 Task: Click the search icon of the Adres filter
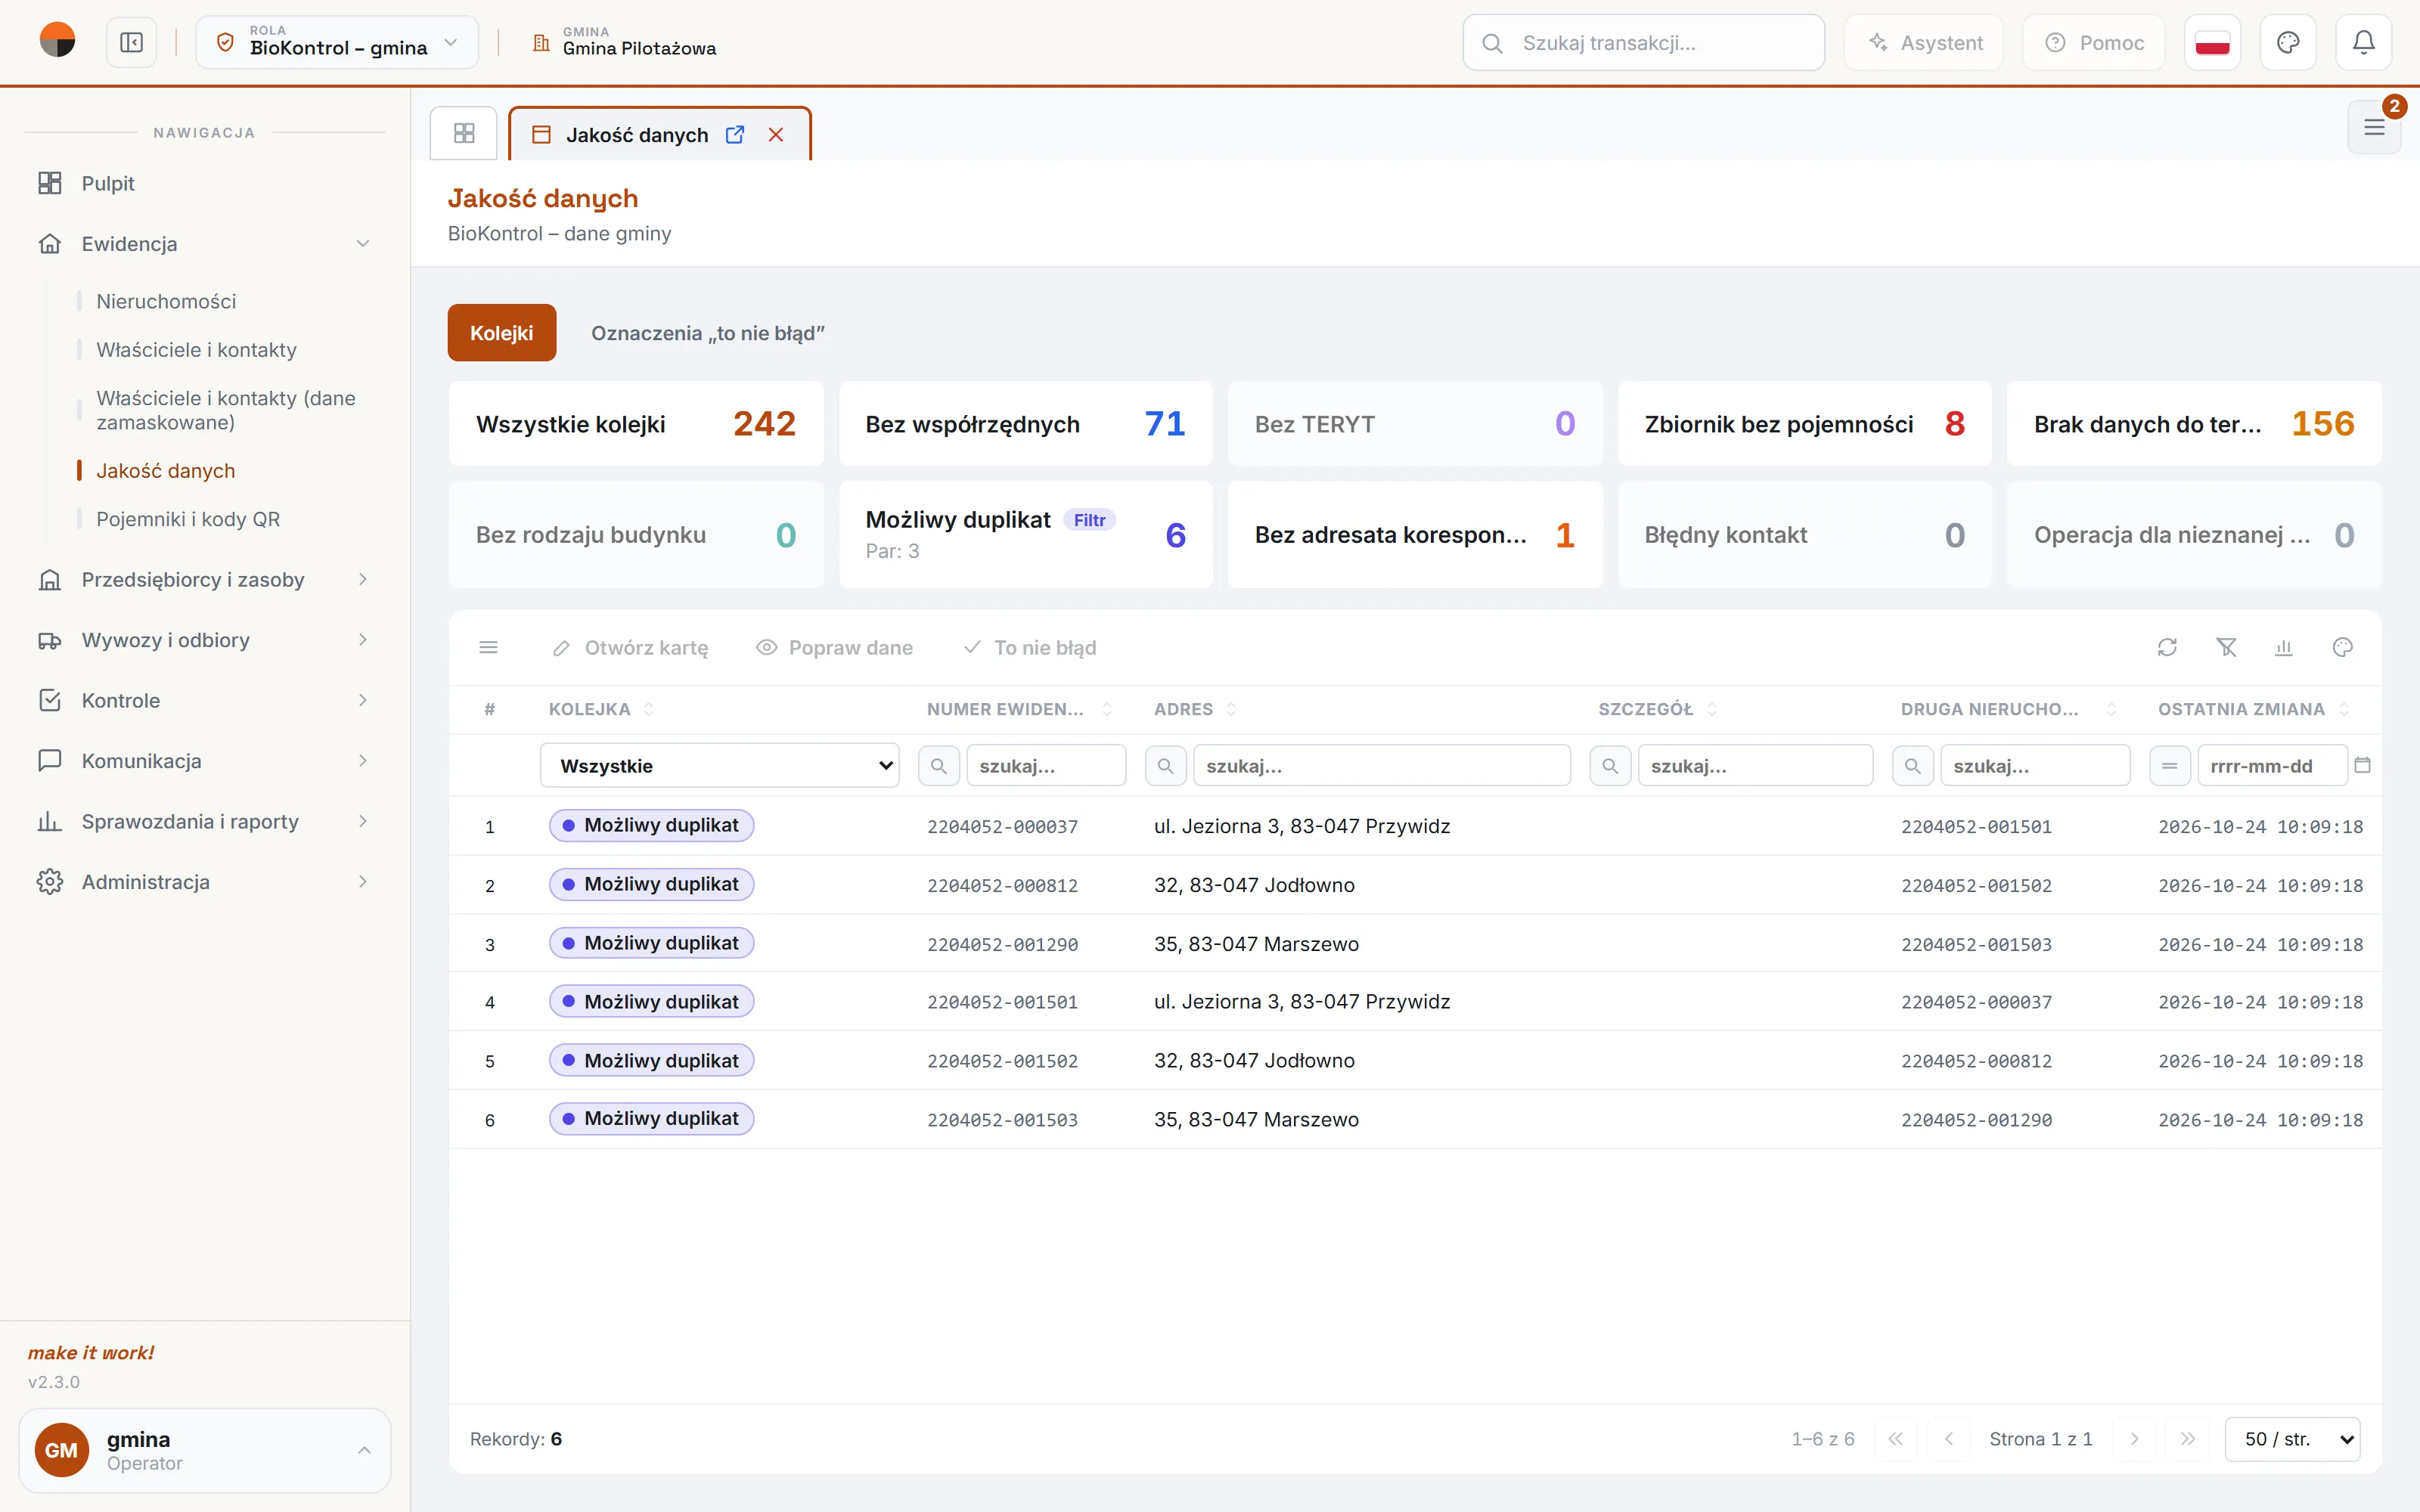(1165, 765)
